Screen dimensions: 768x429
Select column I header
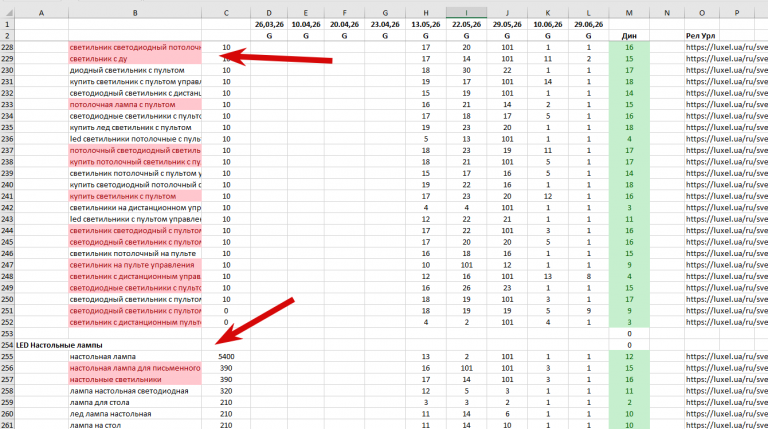[x=466, y=13]
